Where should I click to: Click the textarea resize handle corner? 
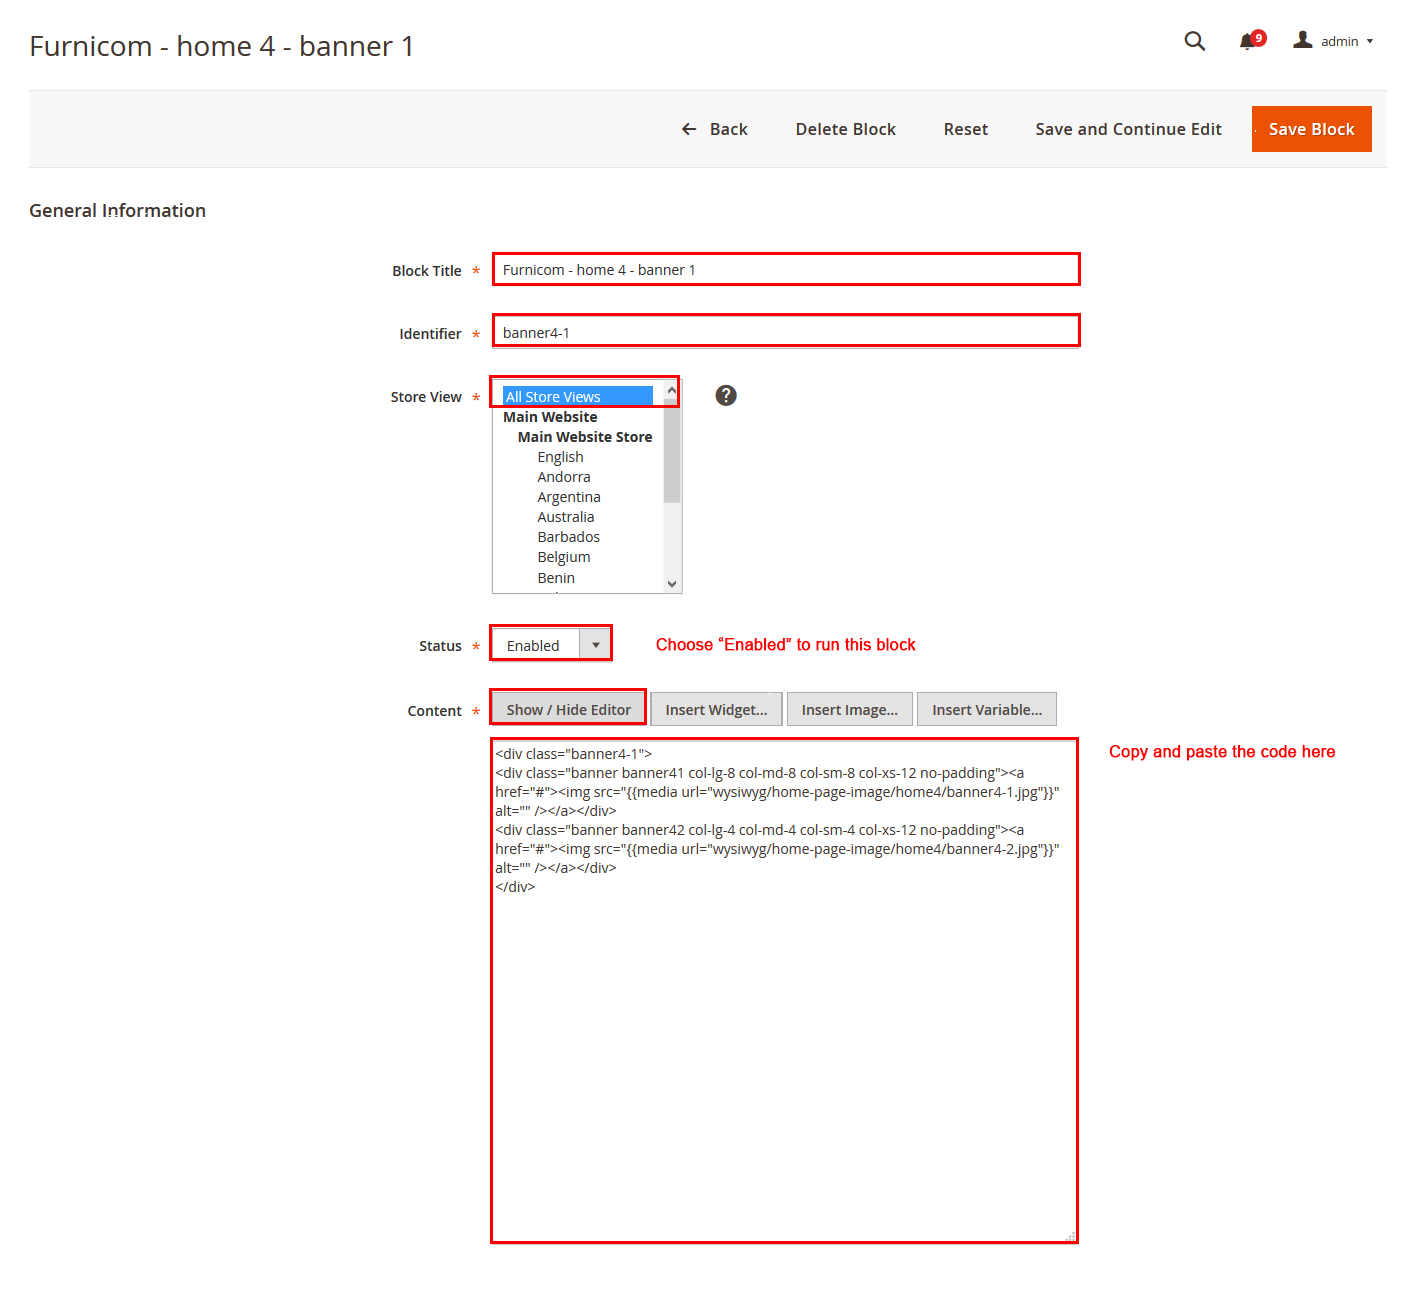pyautogui.click(x=1071, y=1237)
